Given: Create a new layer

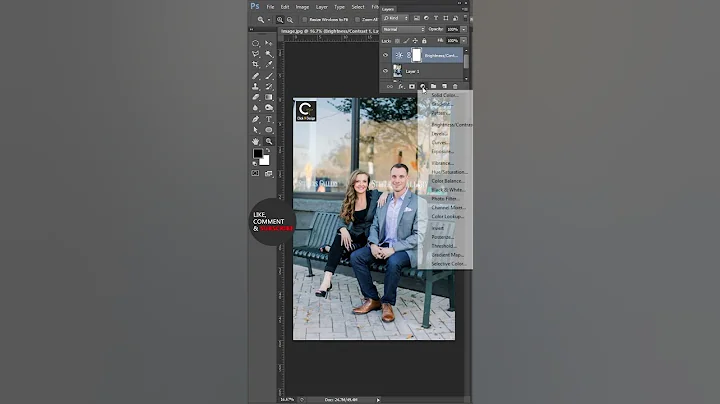Looking at the screenshot, I should [444, 86].
